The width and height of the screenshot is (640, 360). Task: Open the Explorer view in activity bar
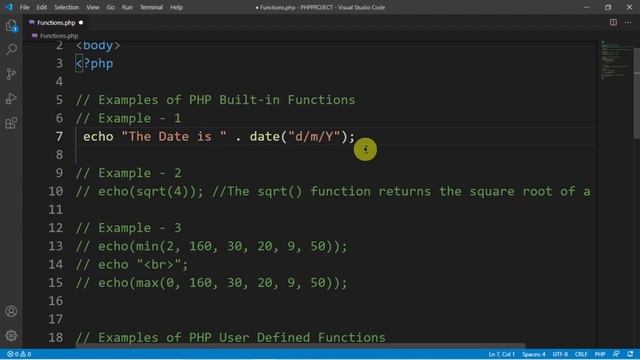click(x=11, y=26)
